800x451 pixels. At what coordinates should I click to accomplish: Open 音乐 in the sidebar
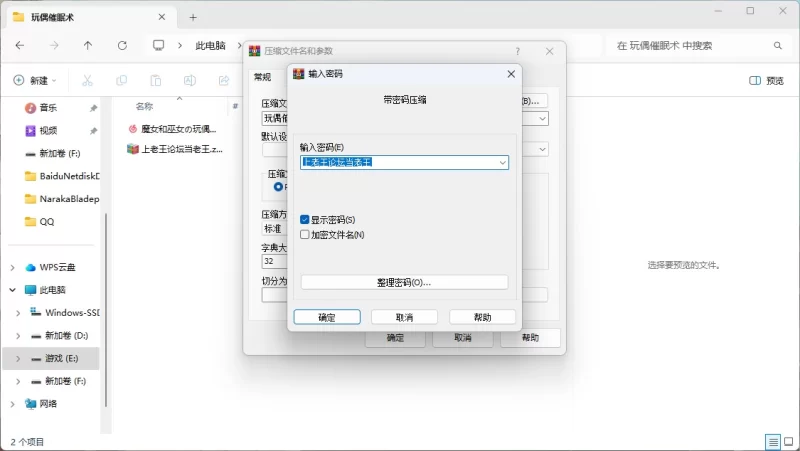click(x=48, y=108)
